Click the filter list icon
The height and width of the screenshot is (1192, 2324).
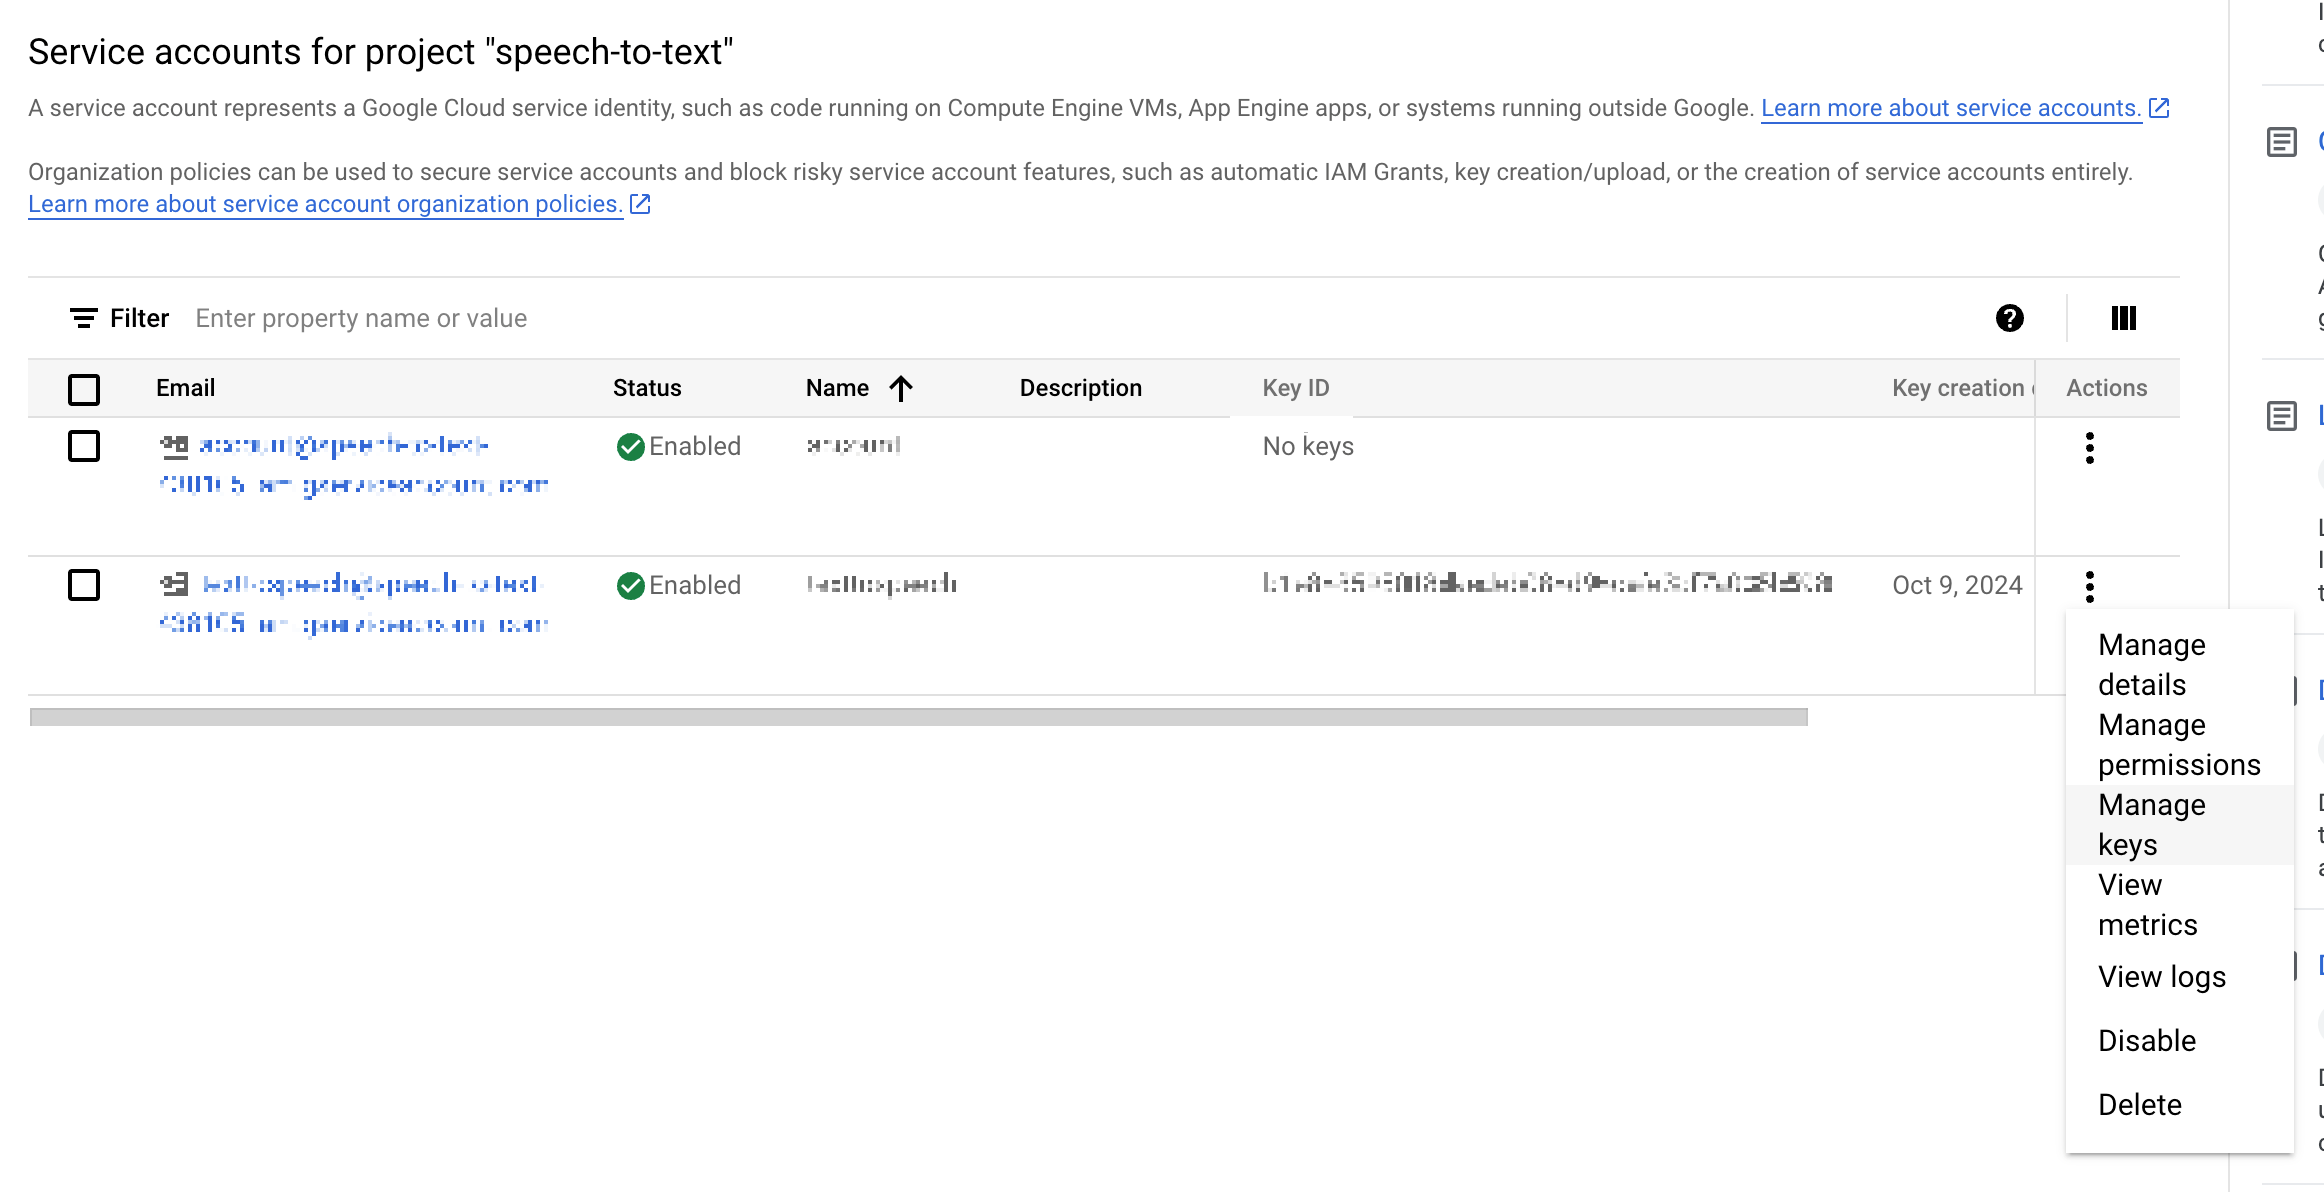click(84, 318)
